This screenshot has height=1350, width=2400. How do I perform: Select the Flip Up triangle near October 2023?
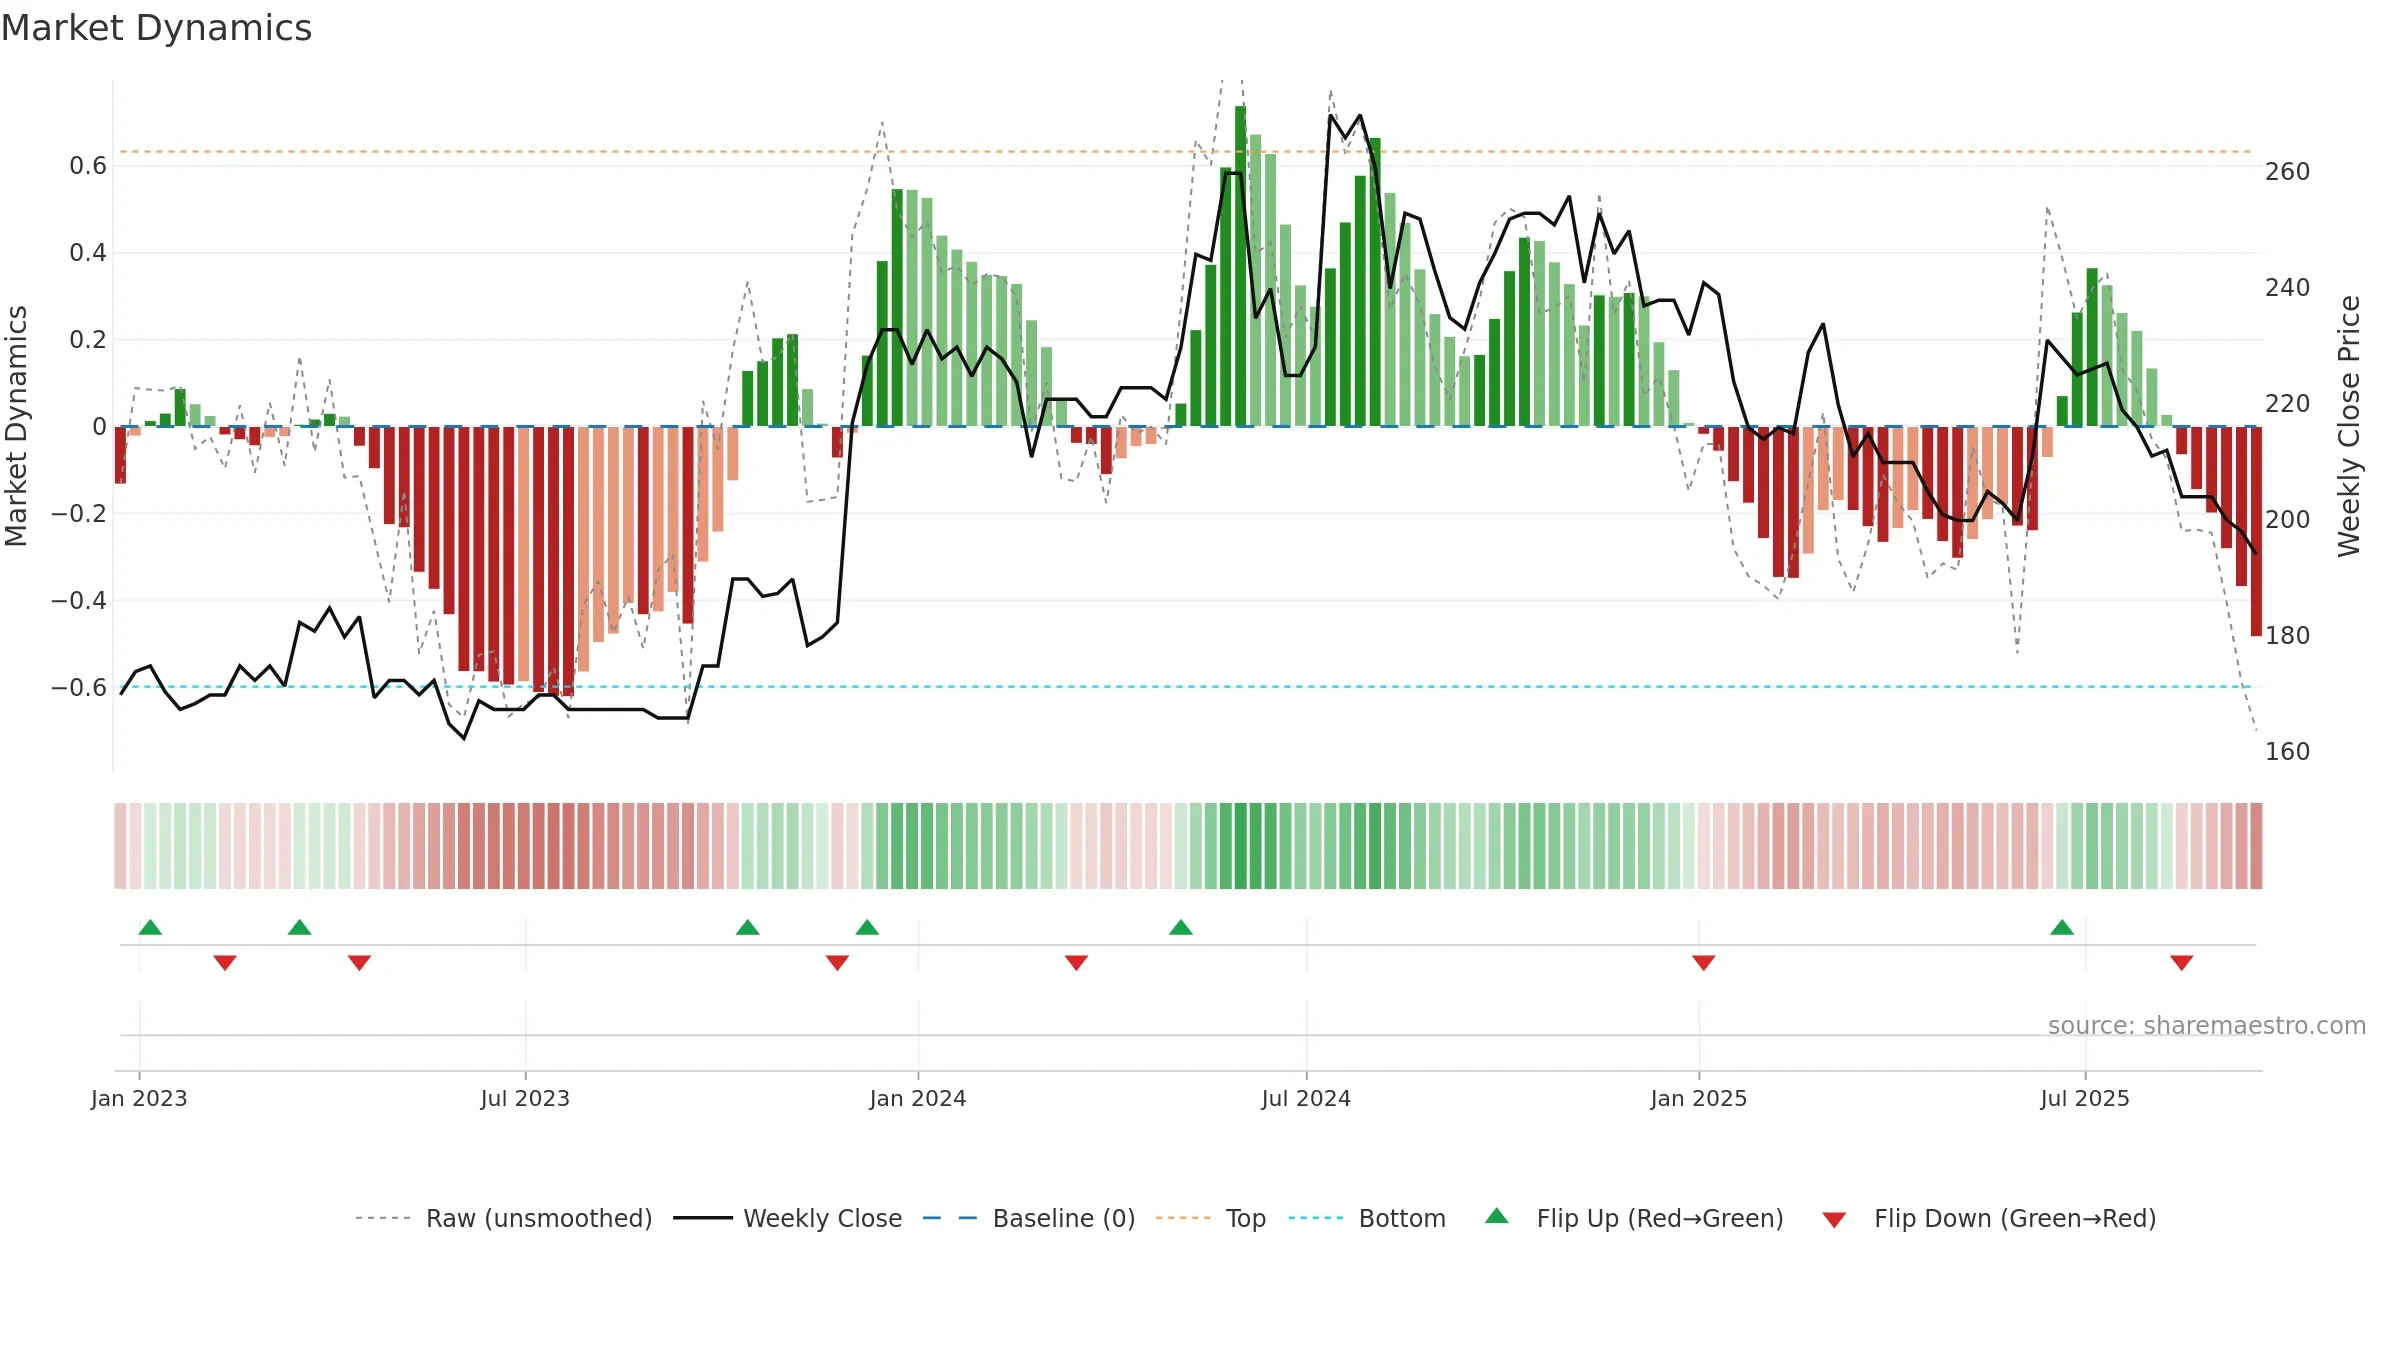tap(747, 927)
